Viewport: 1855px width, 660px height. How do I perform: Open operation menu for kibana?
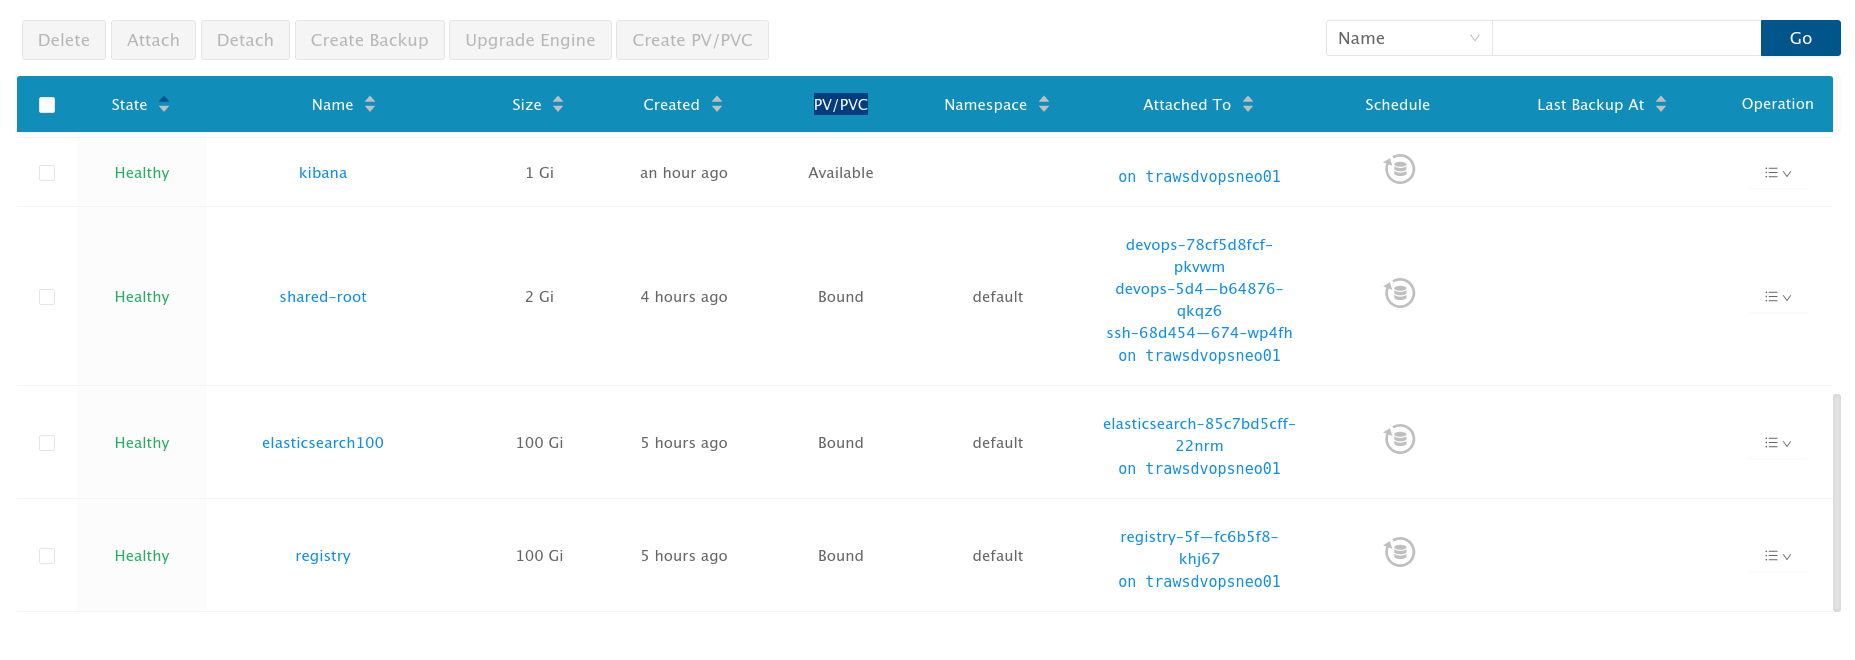[1778, 173]
